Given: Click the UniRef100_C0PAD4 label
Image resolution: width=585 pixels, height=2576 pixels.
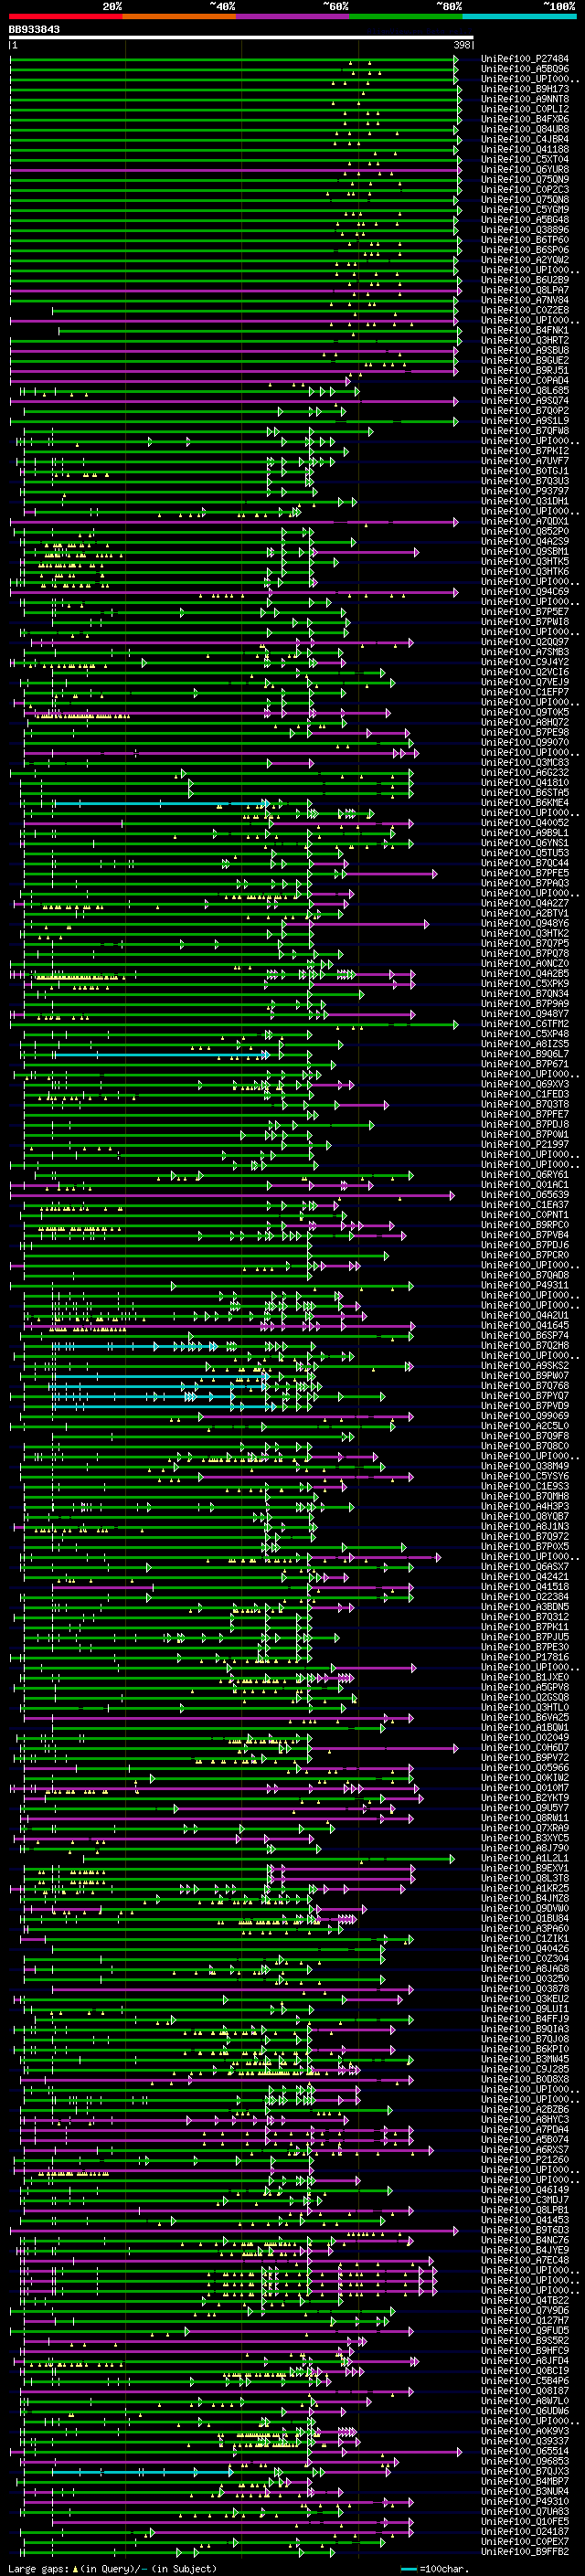Looking at the screenshot, I should tap(524, 380).
